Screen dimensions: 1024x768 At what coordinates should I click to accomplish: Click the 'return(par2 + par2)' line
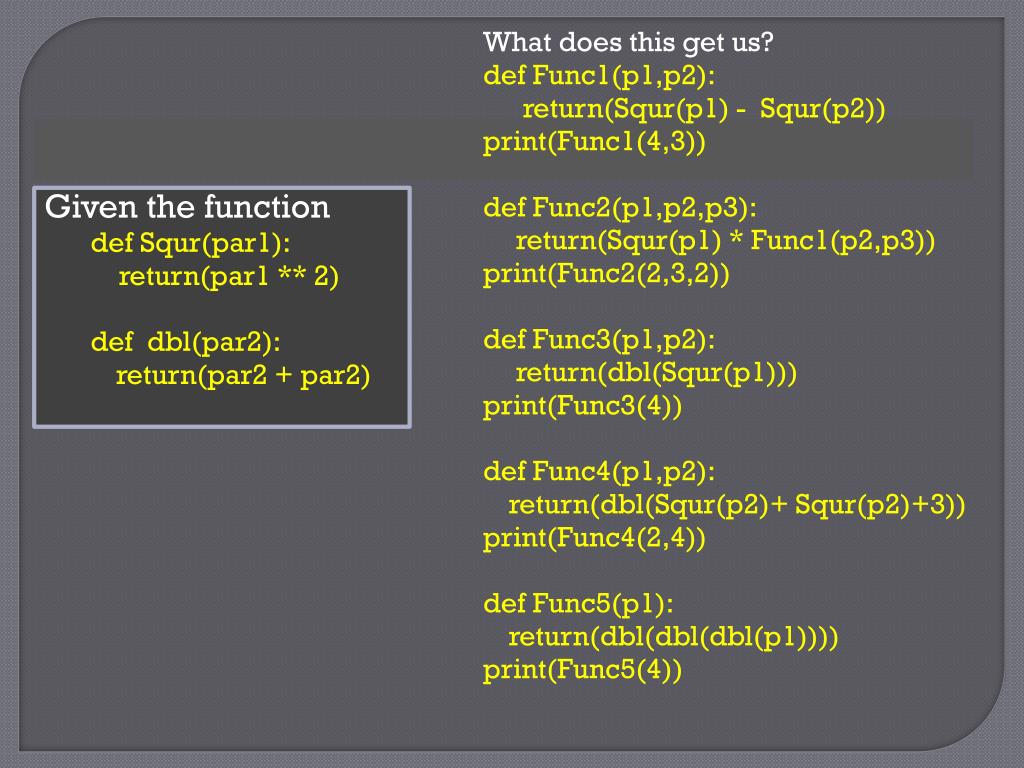(243, 376)
